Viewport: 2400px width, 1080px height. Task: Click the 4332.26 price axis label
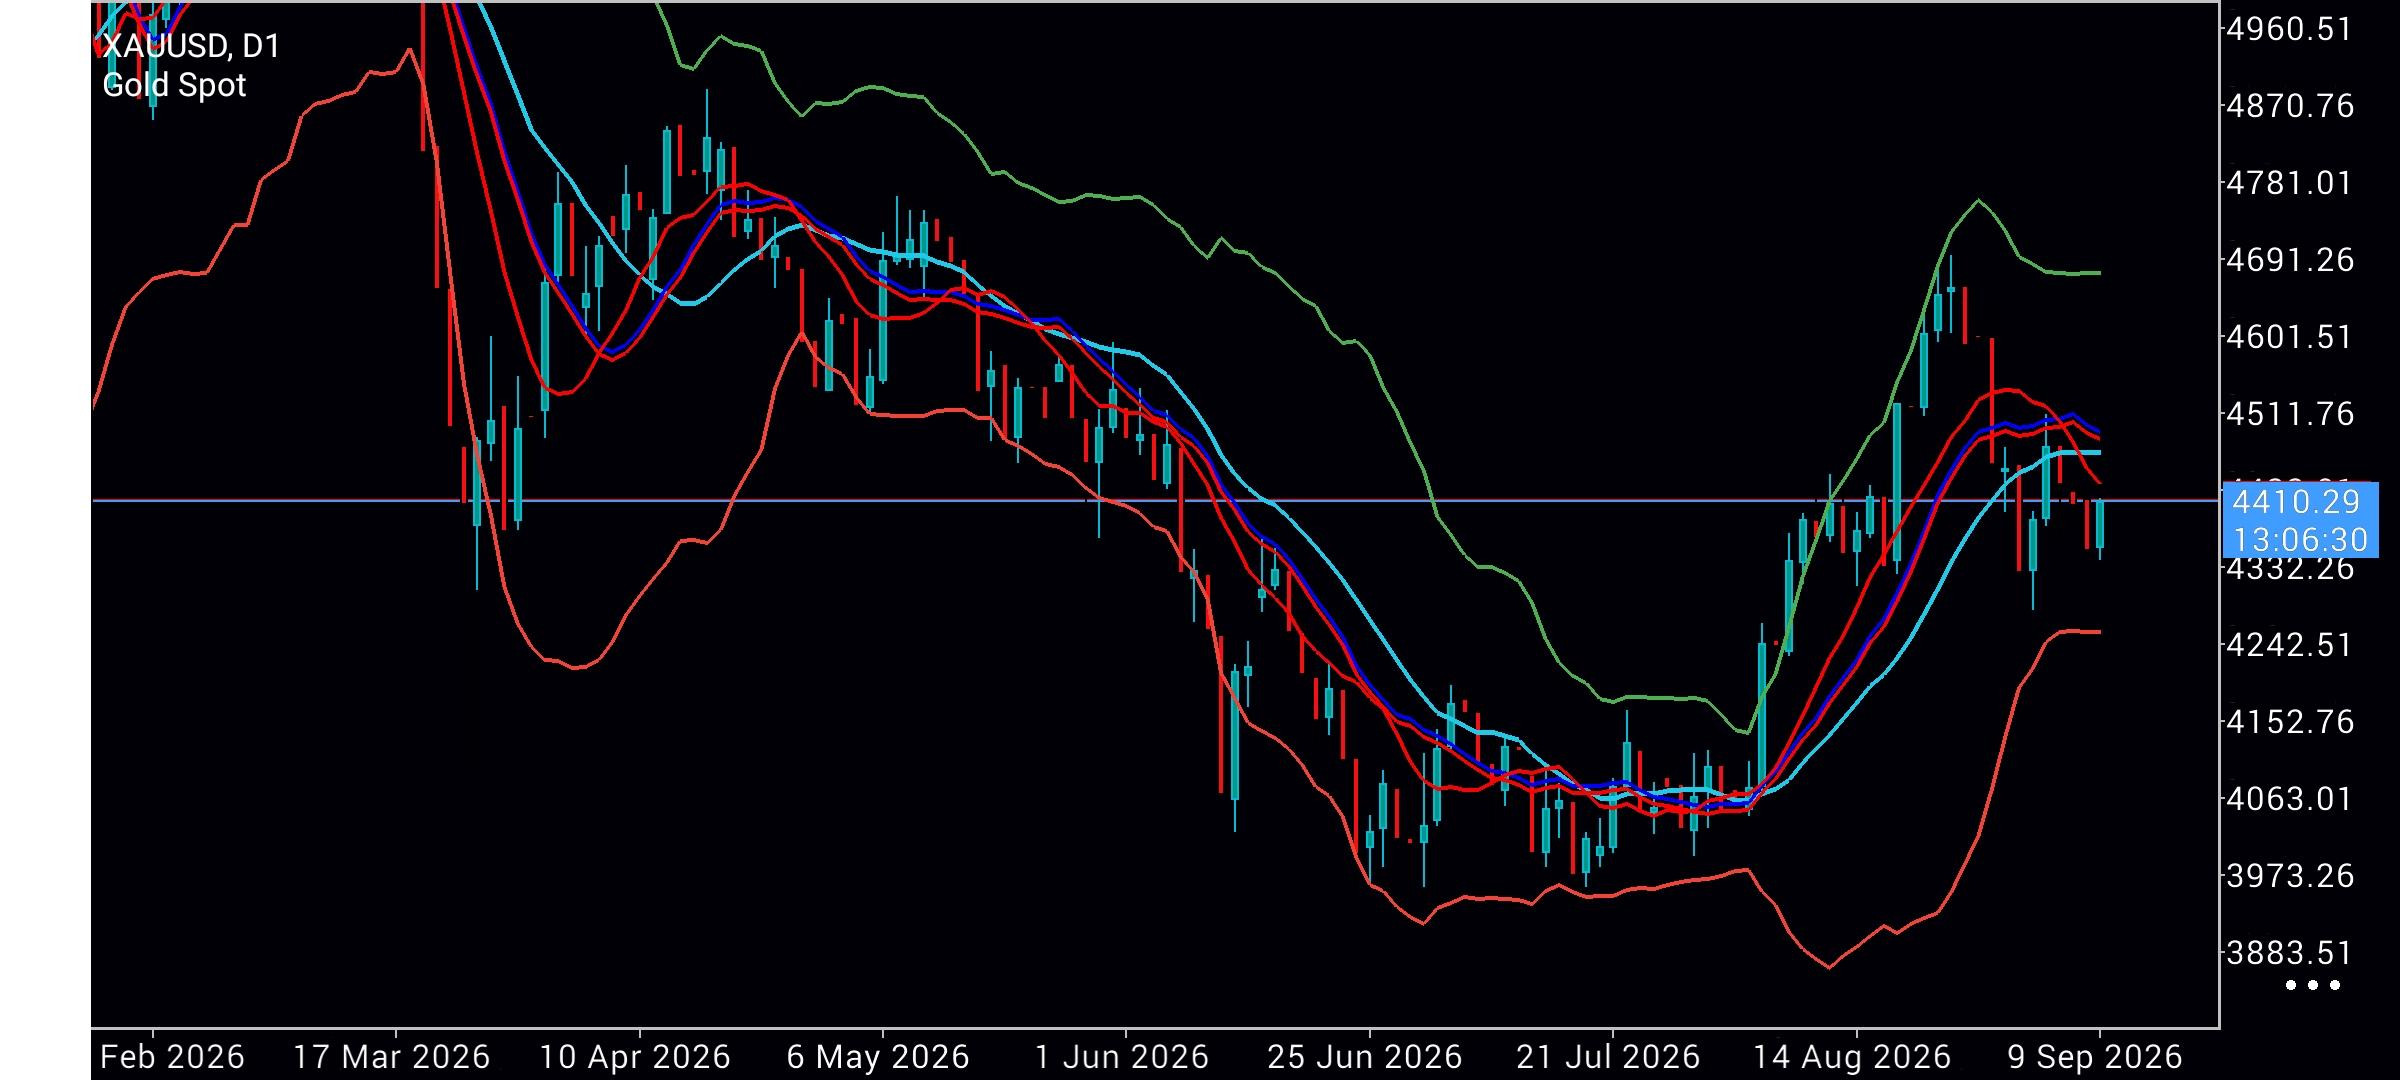(x=2289, y=569)
